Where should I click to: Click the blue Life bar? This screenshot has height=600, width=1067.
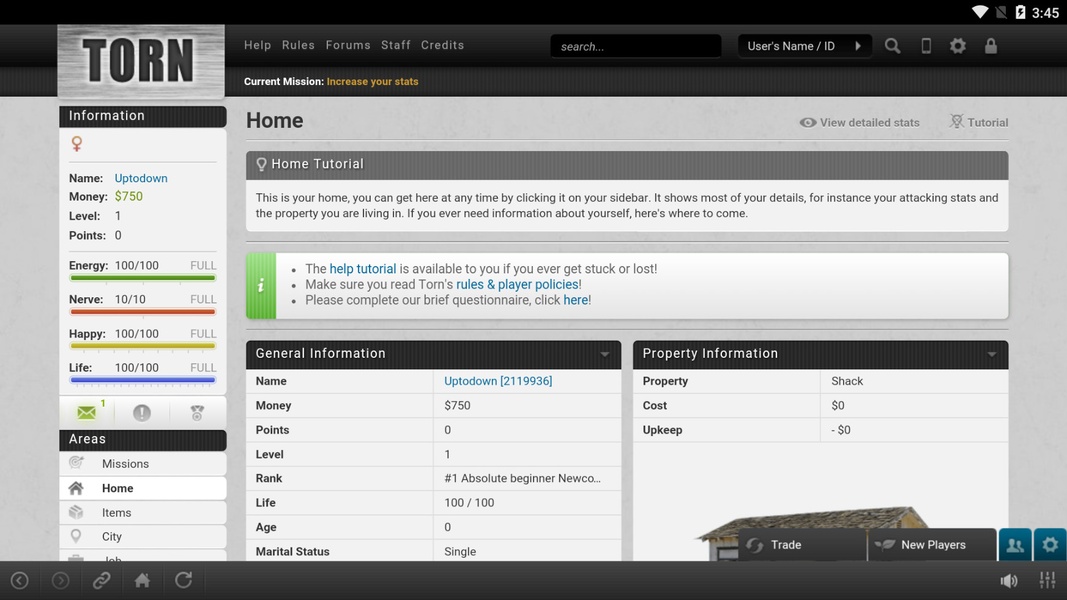[142, 380]
